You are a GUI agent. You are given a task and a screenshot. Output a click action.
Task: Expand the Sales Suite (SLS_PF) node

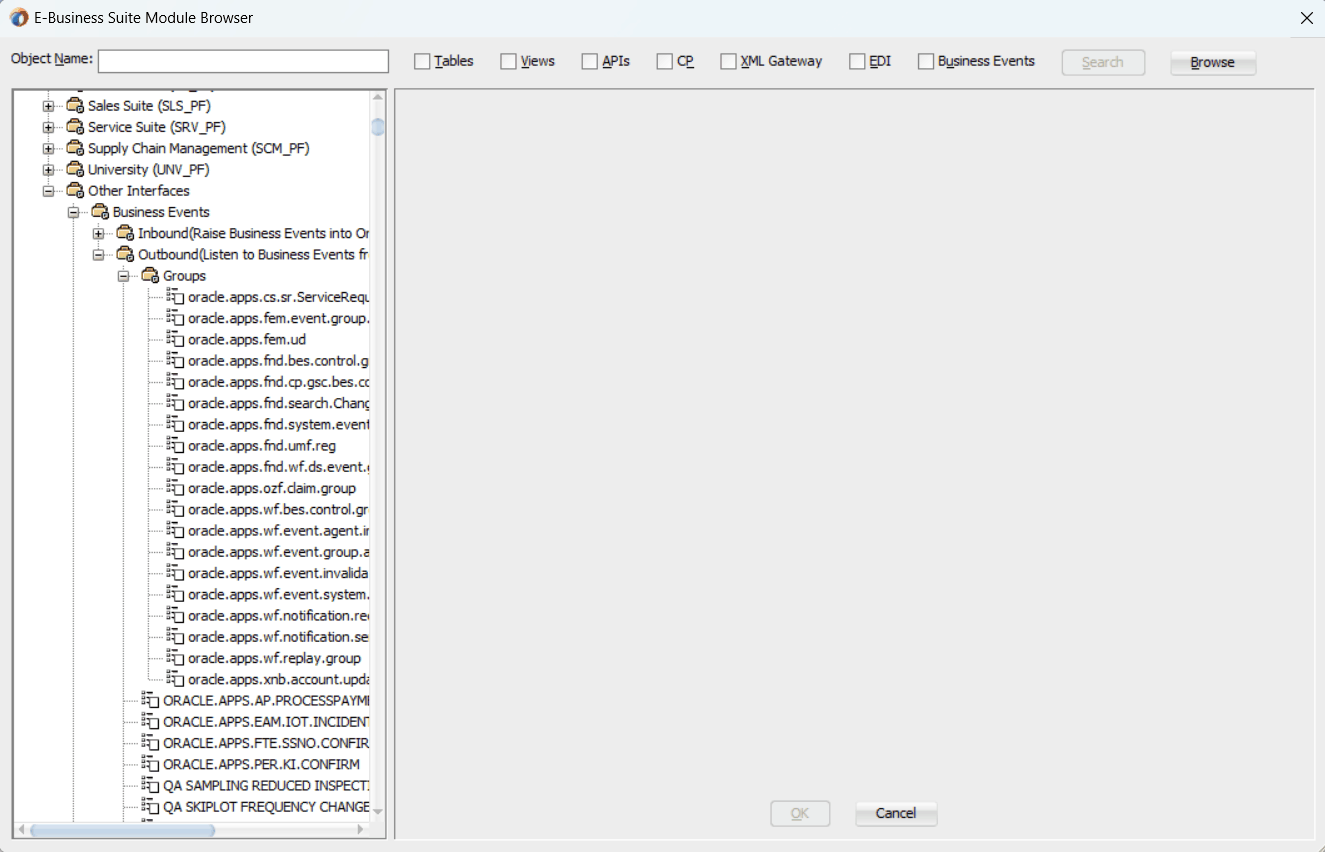coord(48,106)
